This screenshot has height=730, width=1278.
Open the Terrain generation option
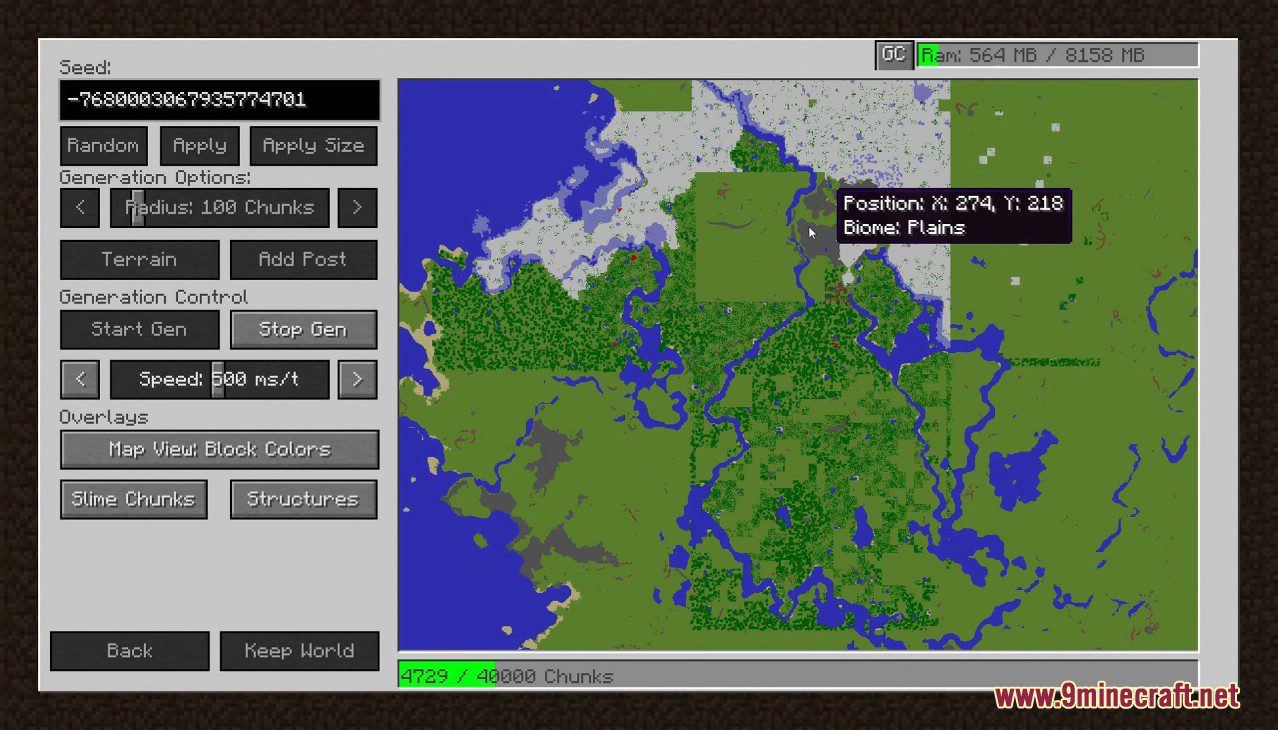click(139, 260)
